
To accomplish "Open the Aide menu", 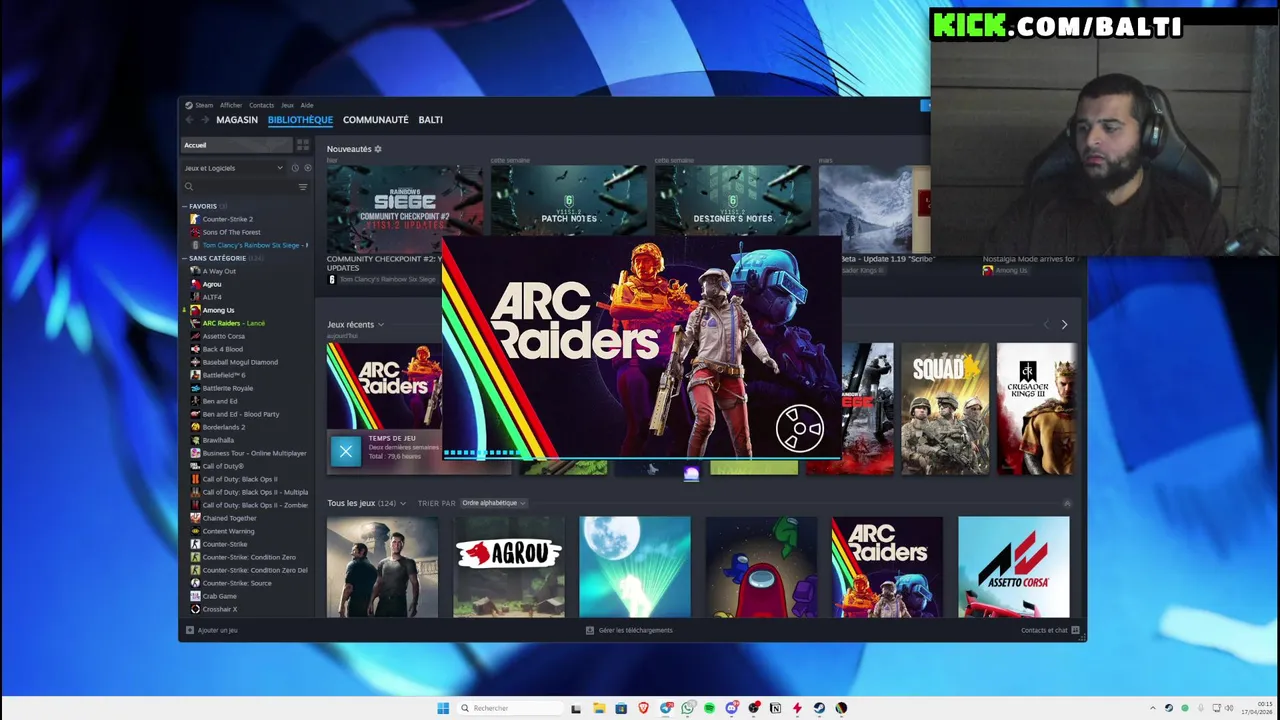I will tap(307, 105).
